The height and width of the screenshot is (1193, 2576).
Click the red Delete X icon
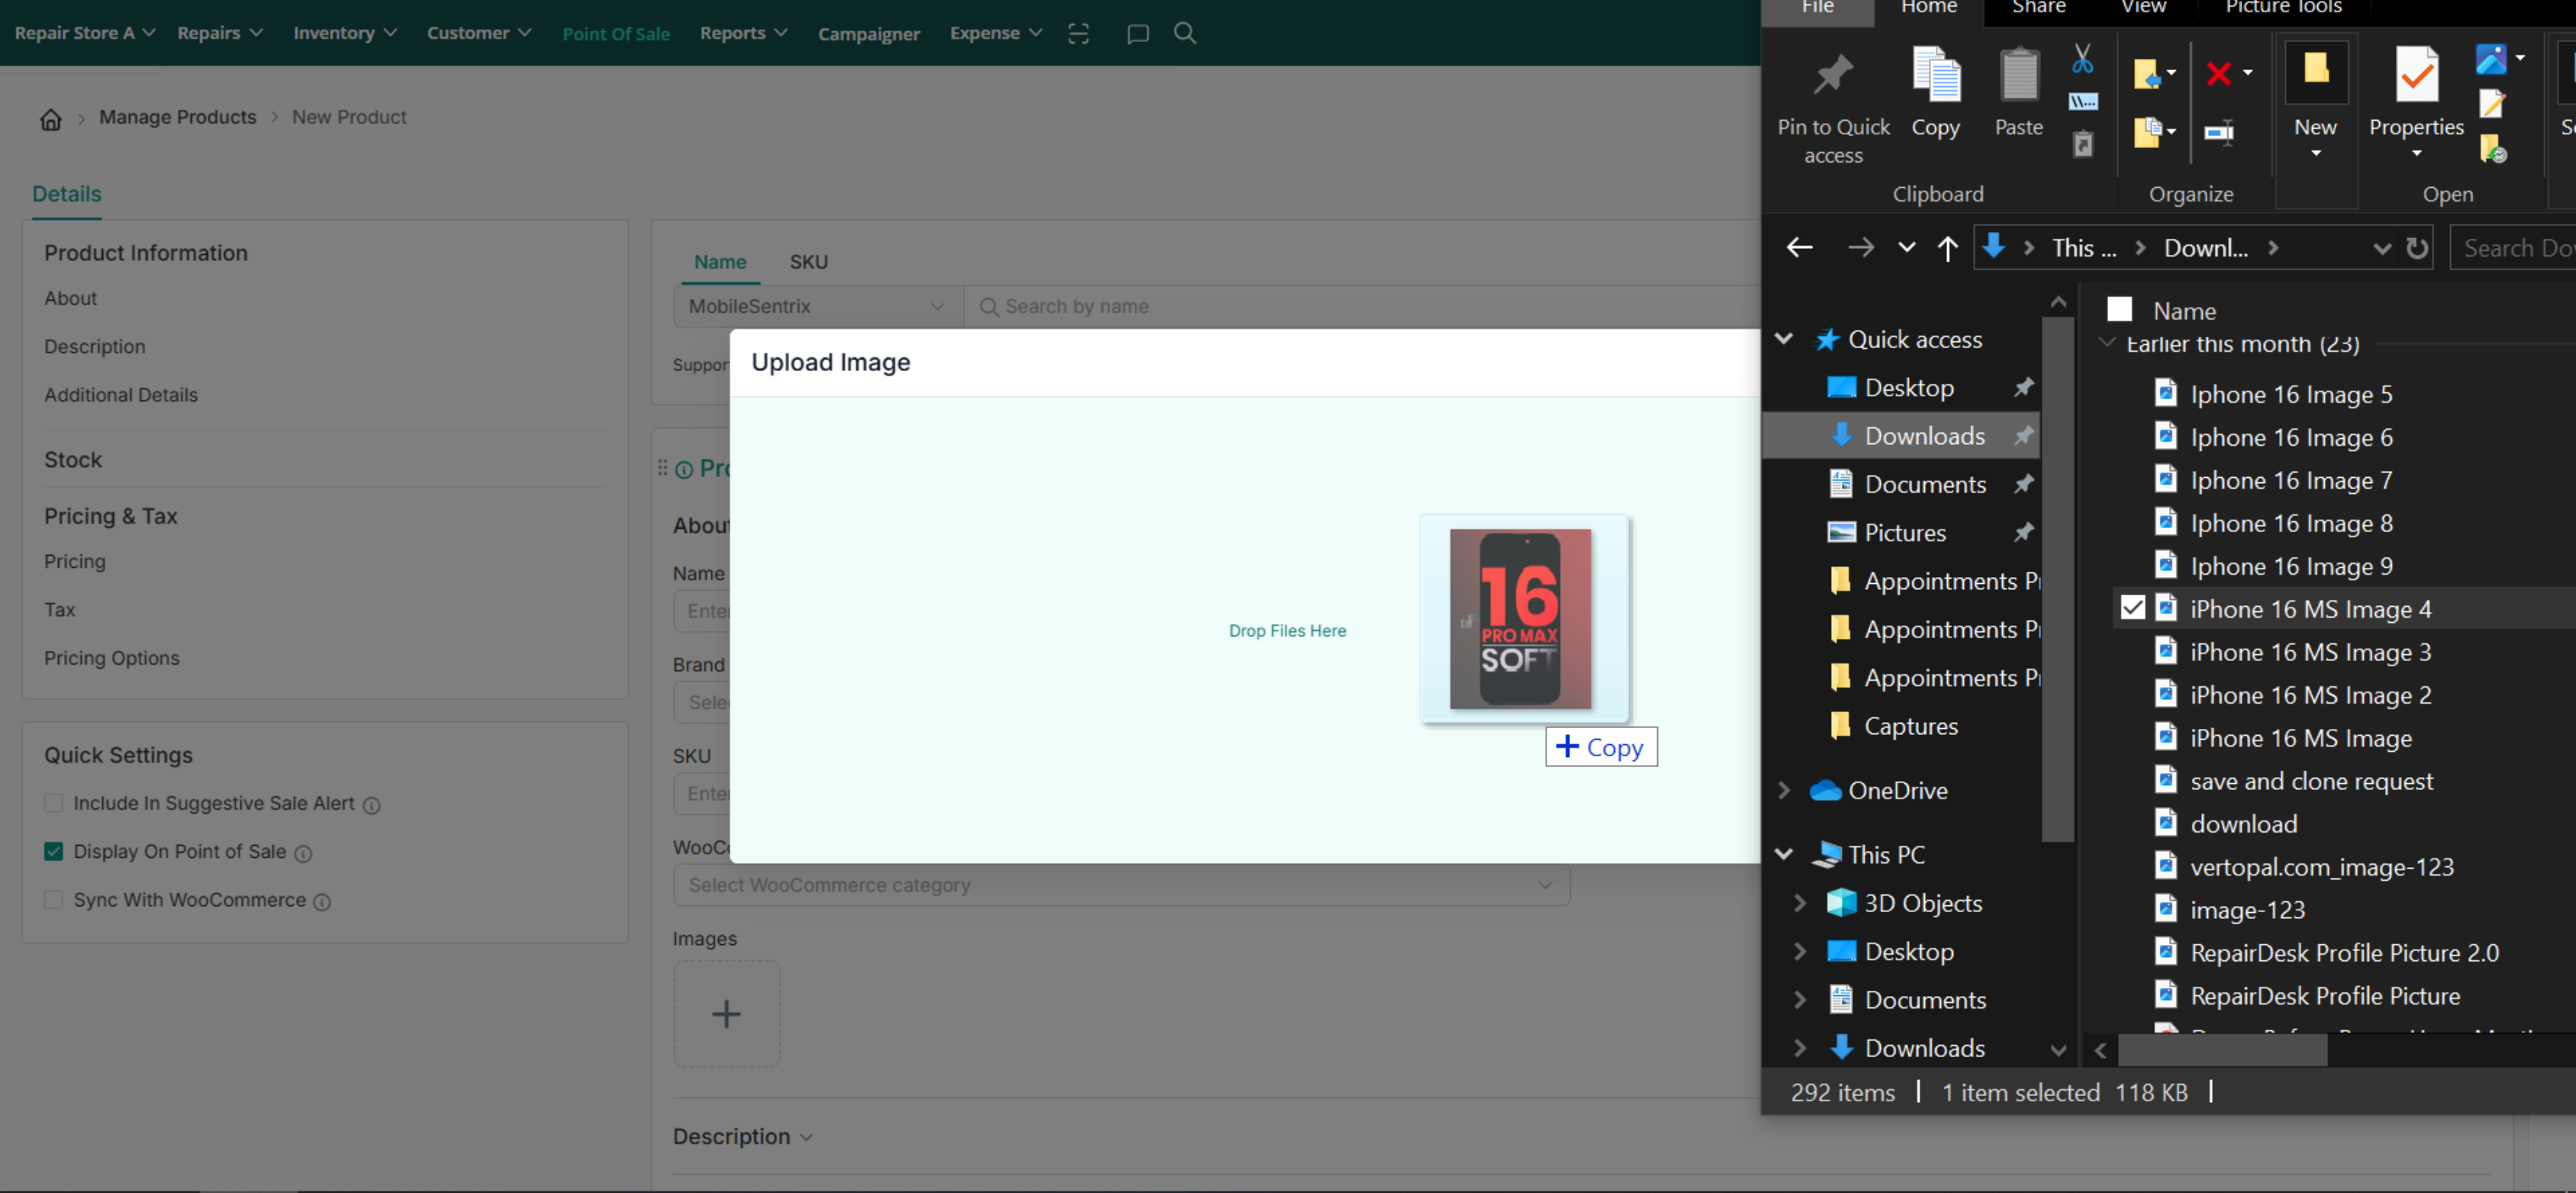[x=2218, y=74]
